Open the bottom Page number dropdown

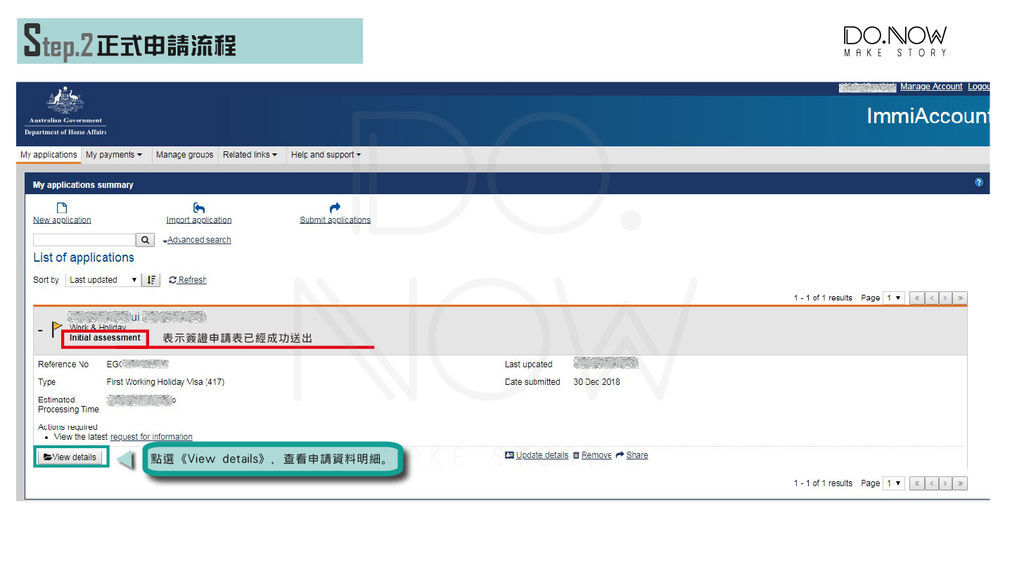(x=893, y=483)
